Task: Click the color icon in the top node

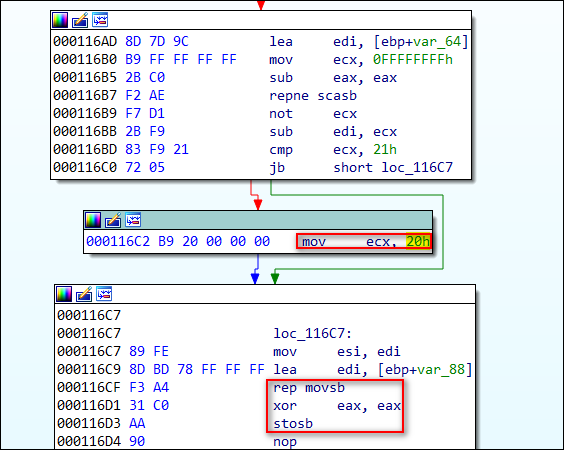Action: point(60,20)
